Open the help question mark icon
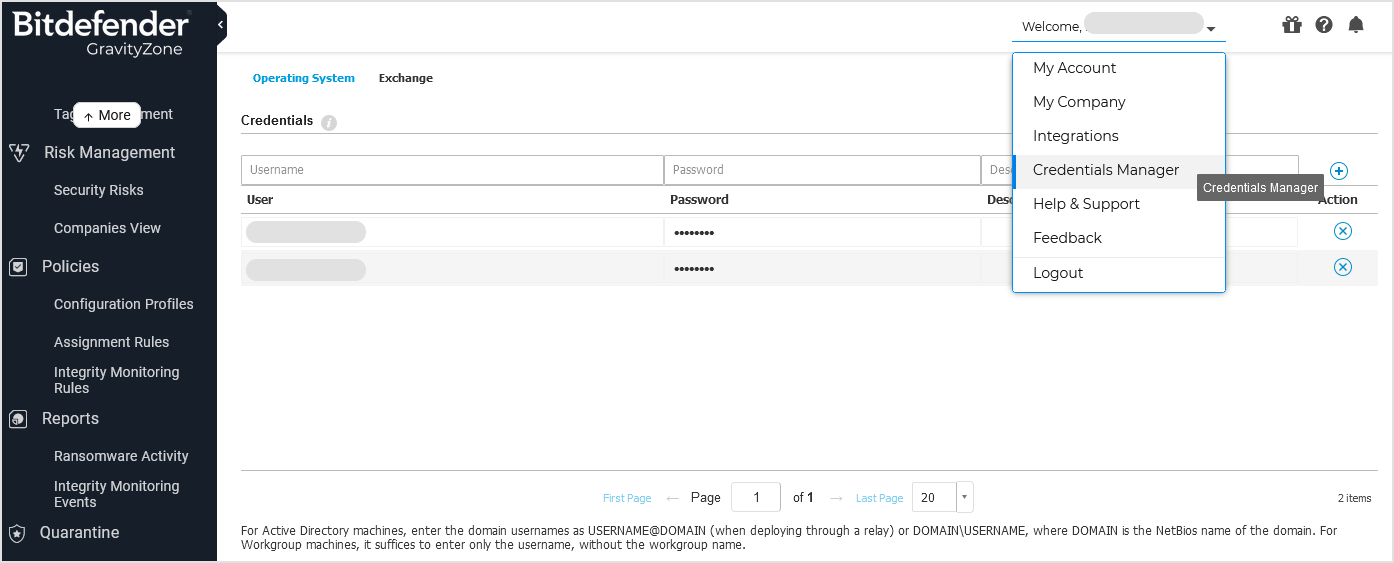Screen dimensions: 1394x563 [1324, 25]
